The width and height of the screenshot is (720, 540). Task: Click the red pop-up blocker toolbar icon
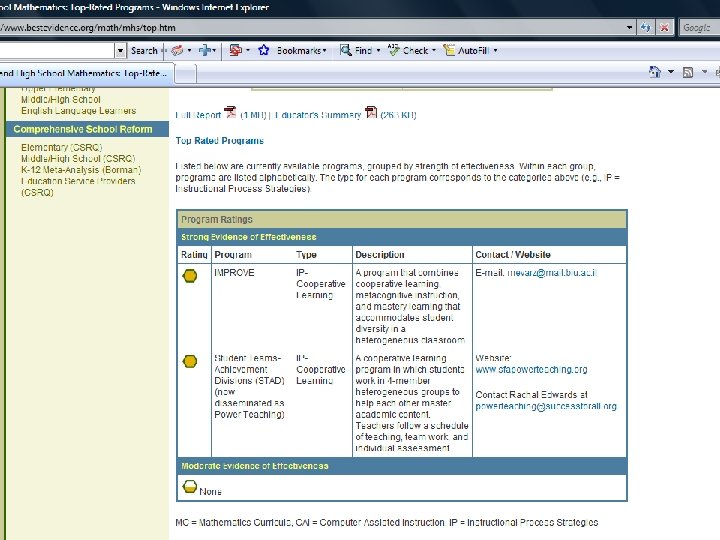click(236, 50)
